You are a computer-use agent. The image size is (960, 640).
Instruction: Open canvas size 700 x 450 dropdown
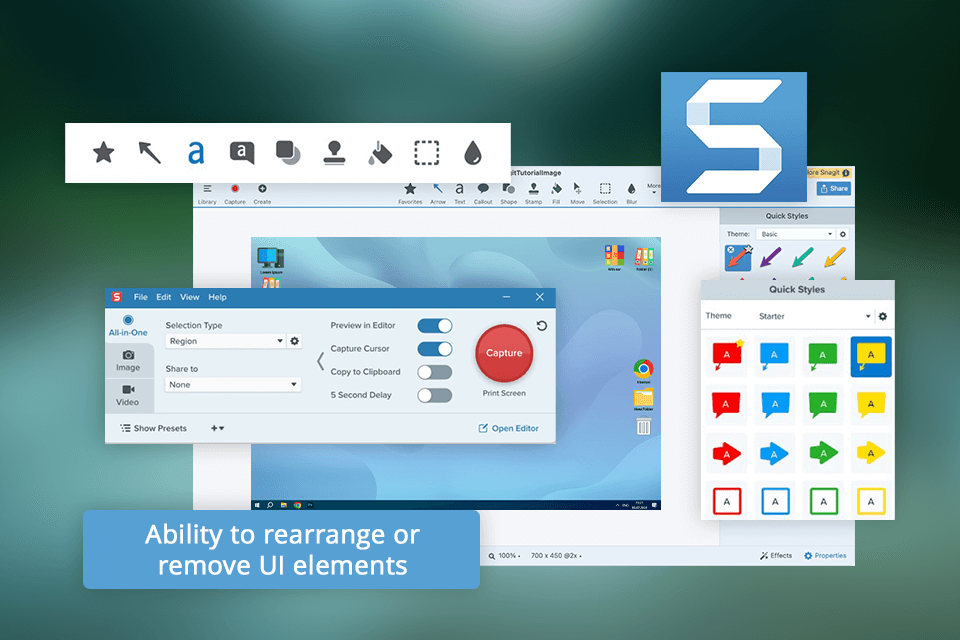[556, 556]
